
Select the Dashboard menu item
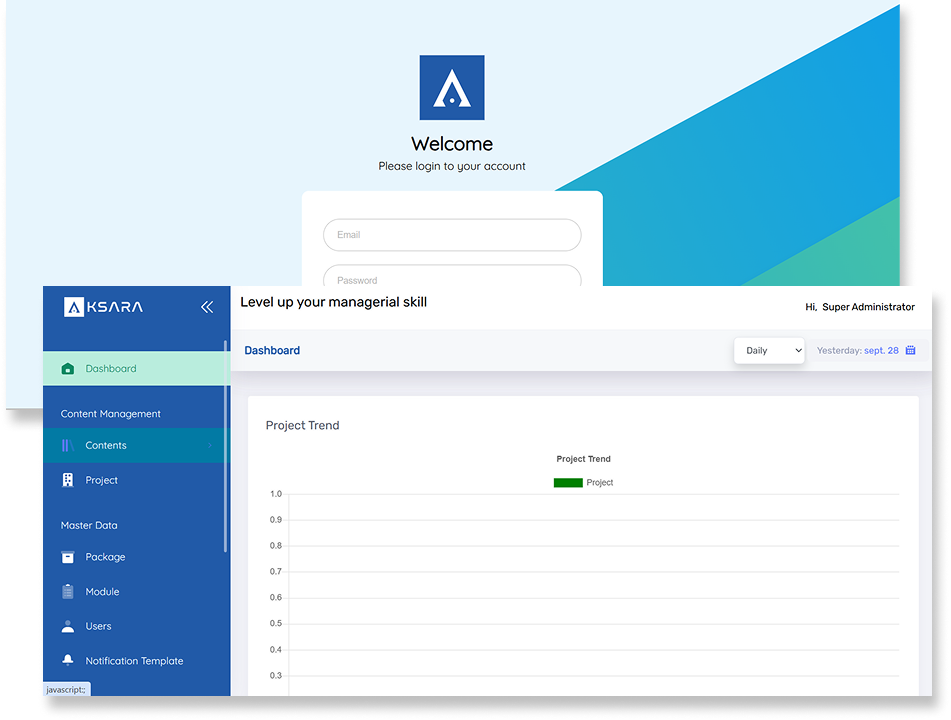click(x=111, y=369)
